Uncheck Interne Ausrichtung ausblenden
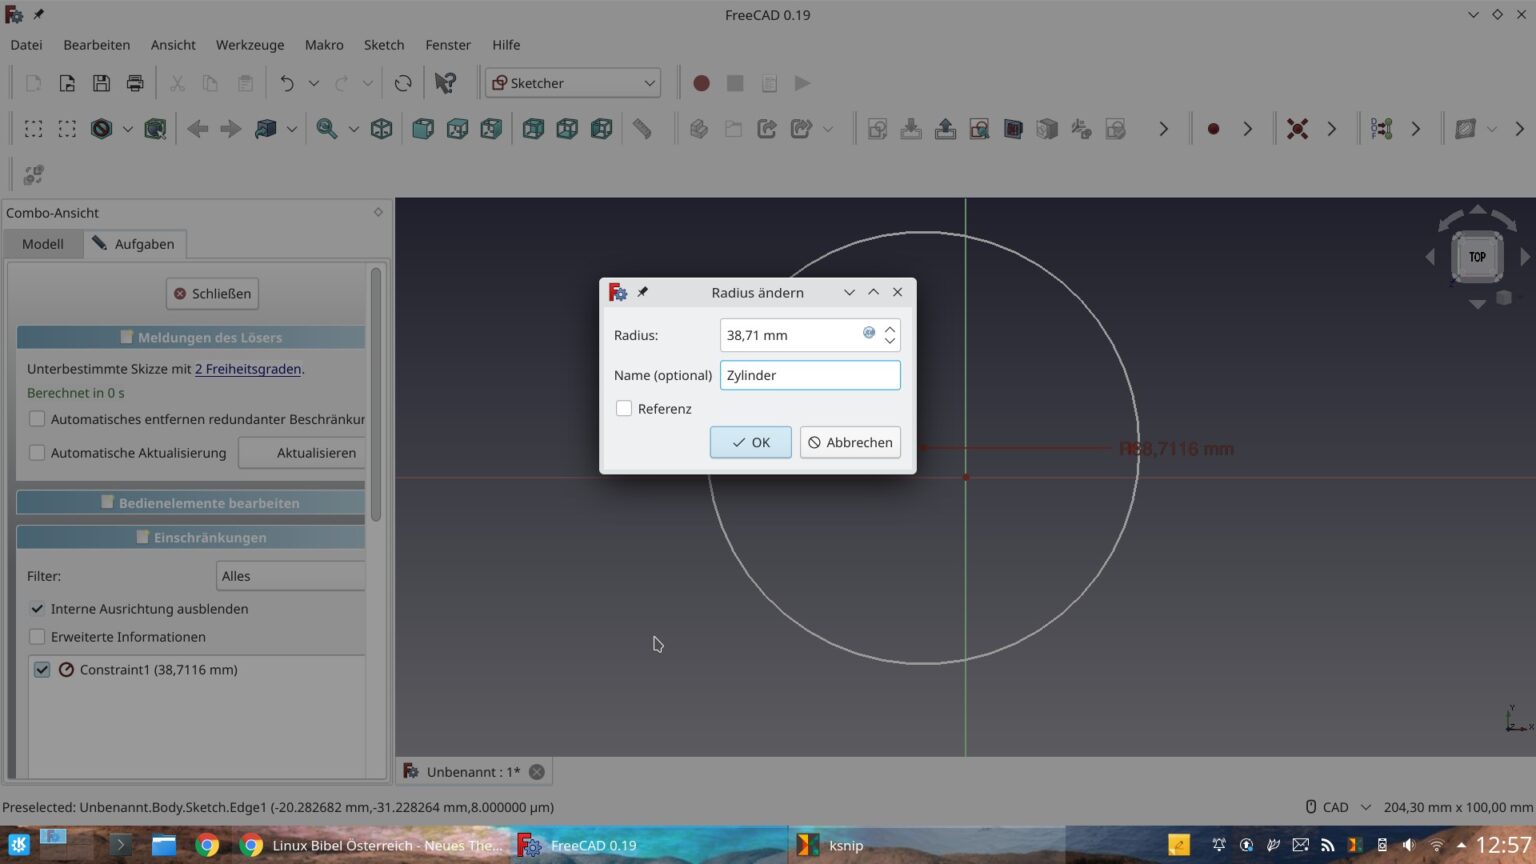Viewport: 1536px width, 864px height. coord(37,608)
